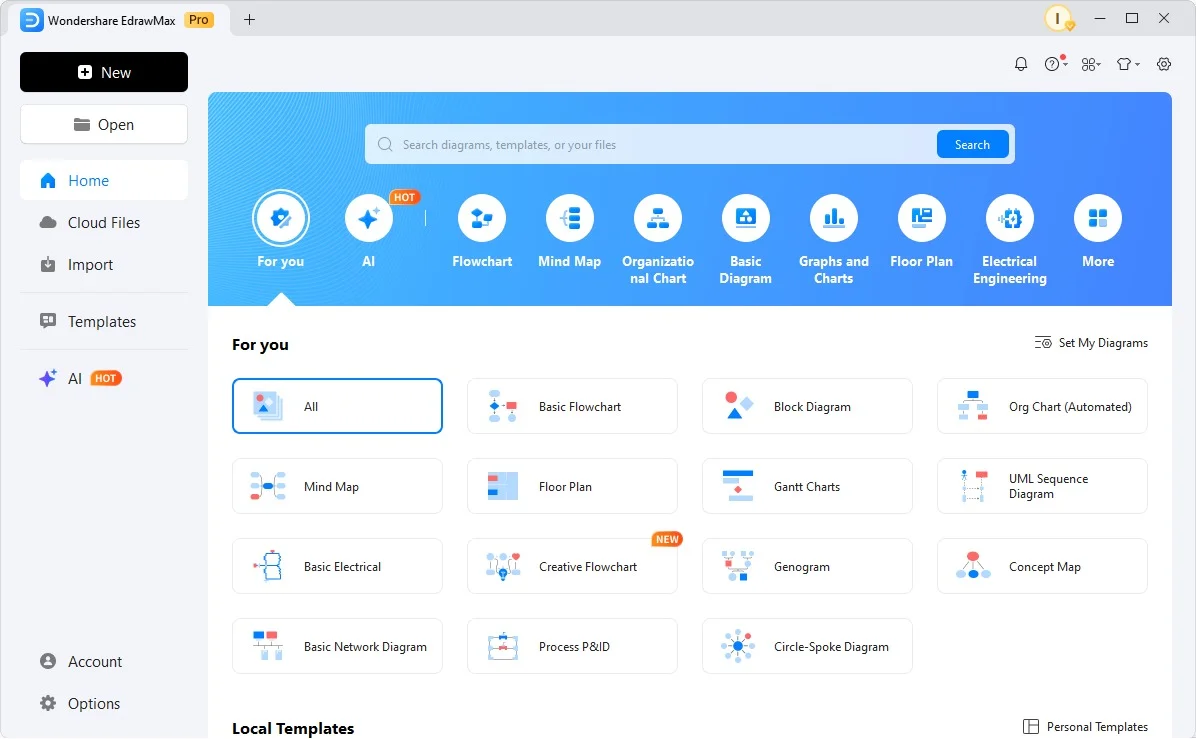The height and width of the screenshot is (739, 1196).
Task: Choose the Creative Flowchart card
Action: [572, 567]
